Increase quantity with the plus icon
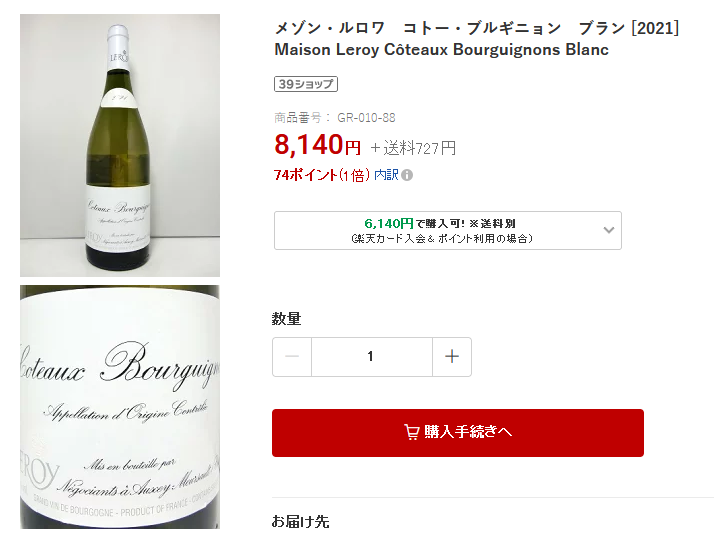 pos(452,357)
